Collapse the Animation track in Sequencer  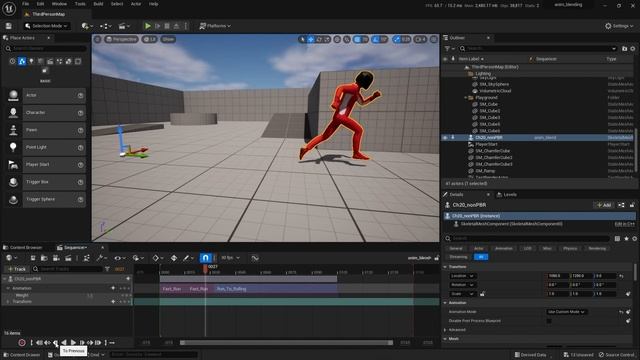click(8, 288)
